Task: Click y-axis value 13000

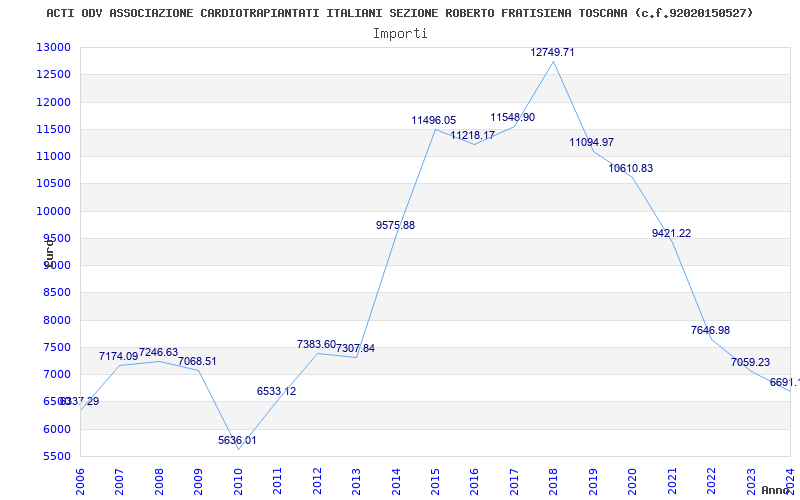Action: point(53,47)
